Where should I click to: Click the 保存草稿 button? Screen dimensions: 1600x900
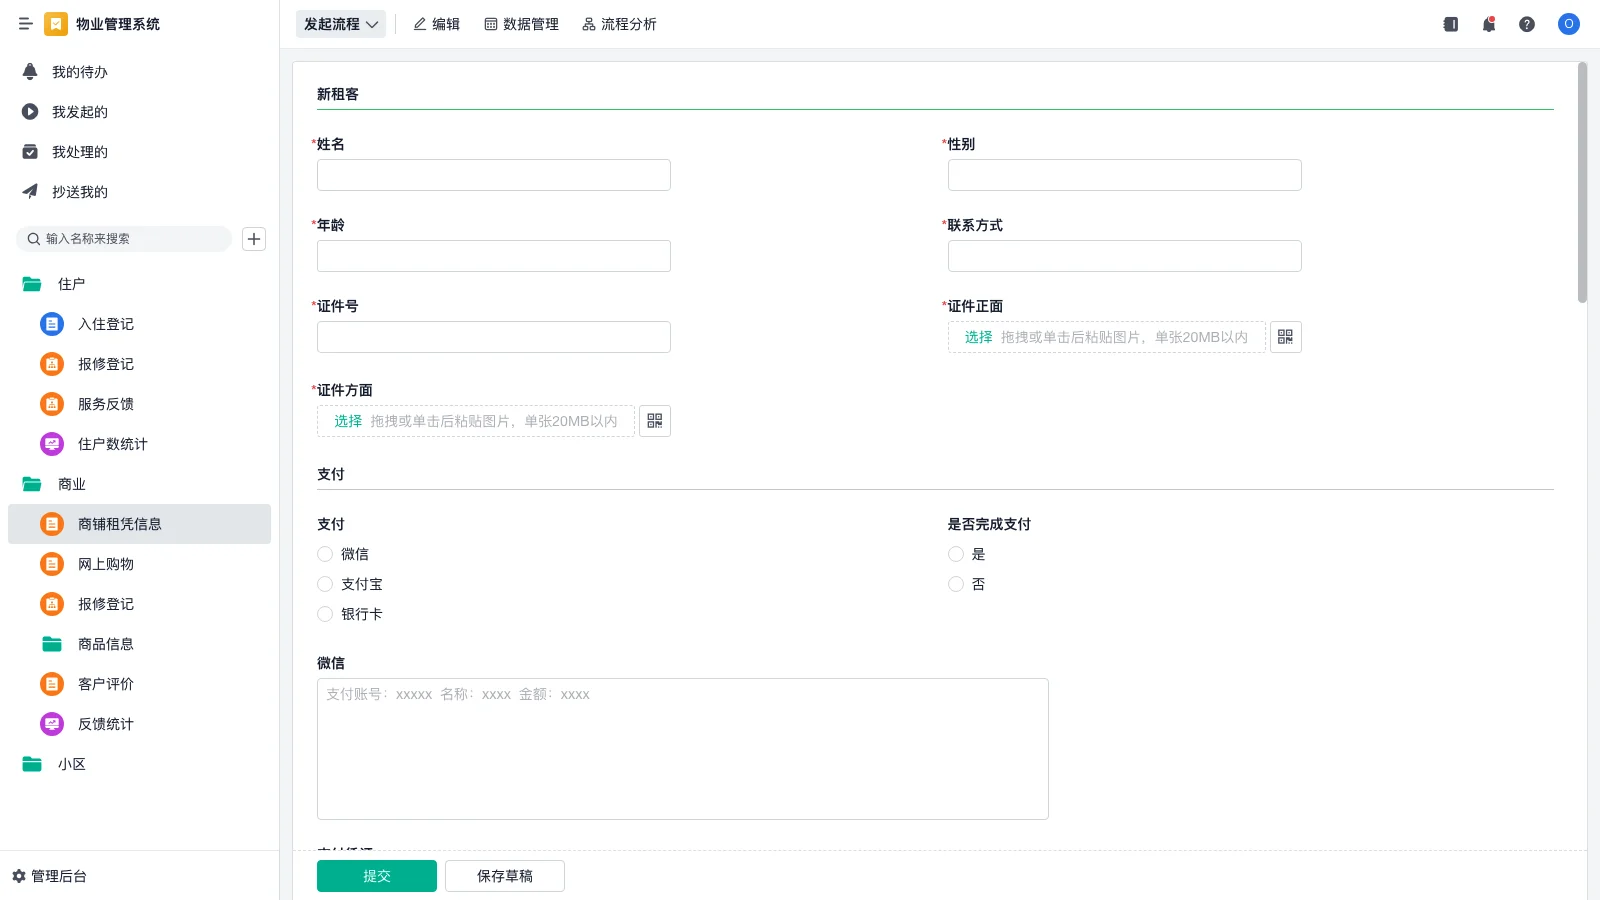[x=504, y=876]
